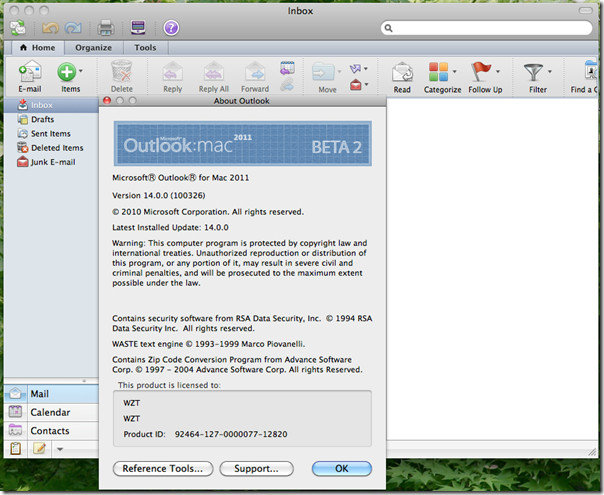The height and width of the screenshot is (495, 604).
Task: Expand the Junk dropdown arrow
Action: point(366,84)
